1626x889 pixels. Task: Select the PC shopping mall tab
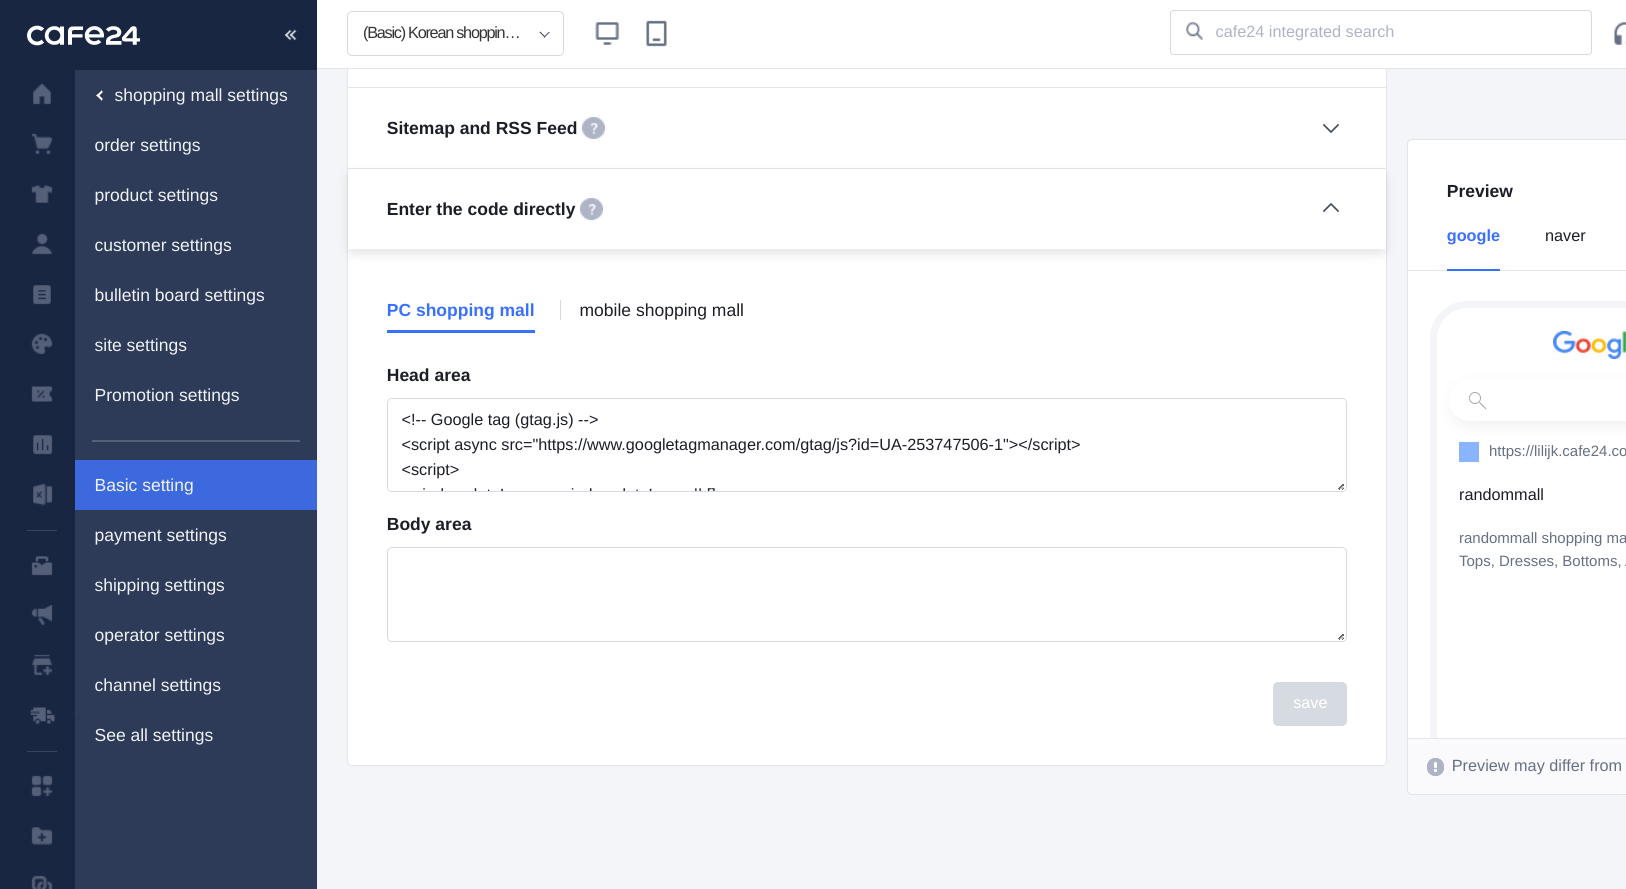click(460, 310)
